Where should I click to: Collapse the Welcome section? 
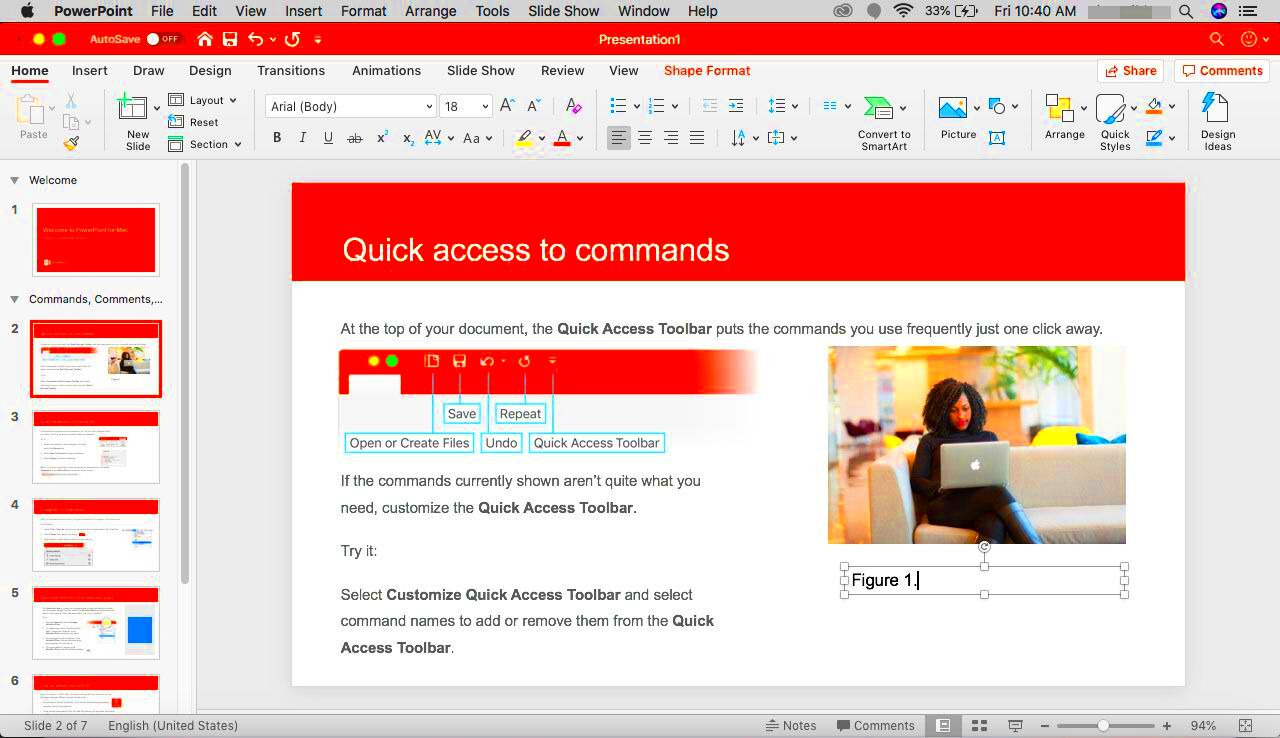click(14, 180)
